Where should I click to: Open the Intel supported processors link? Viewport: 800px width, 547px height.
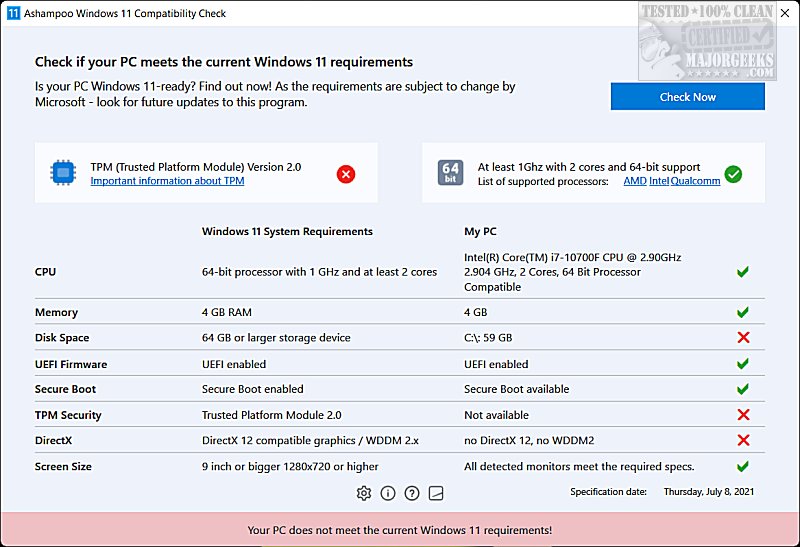pos(659,181)
